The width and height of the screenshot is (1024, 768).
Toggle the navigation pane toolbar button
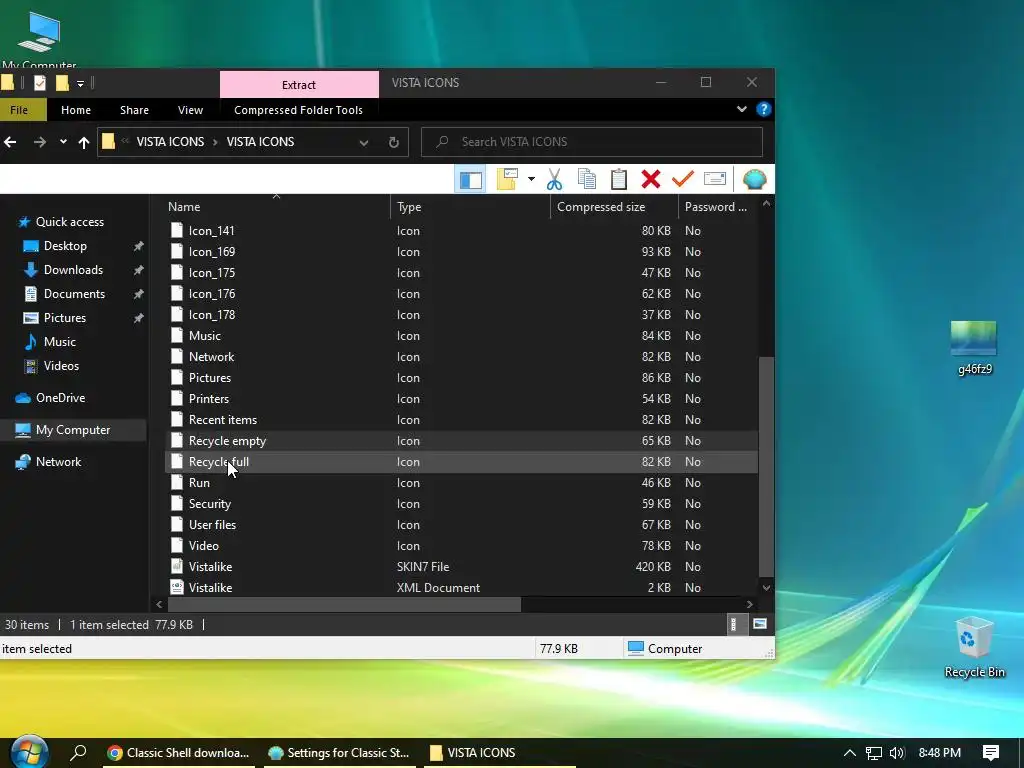click(x=470, y=180)
